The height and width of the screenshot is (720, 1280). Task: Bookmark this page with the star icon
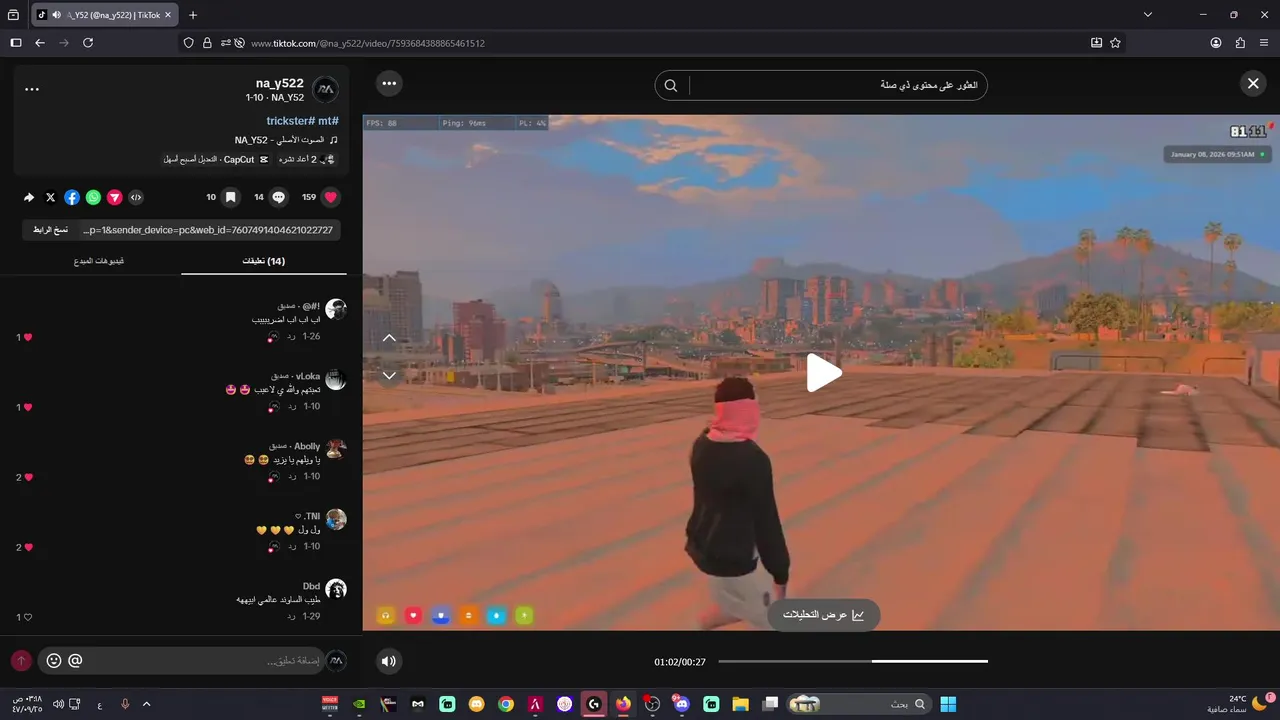[1115, 43]
